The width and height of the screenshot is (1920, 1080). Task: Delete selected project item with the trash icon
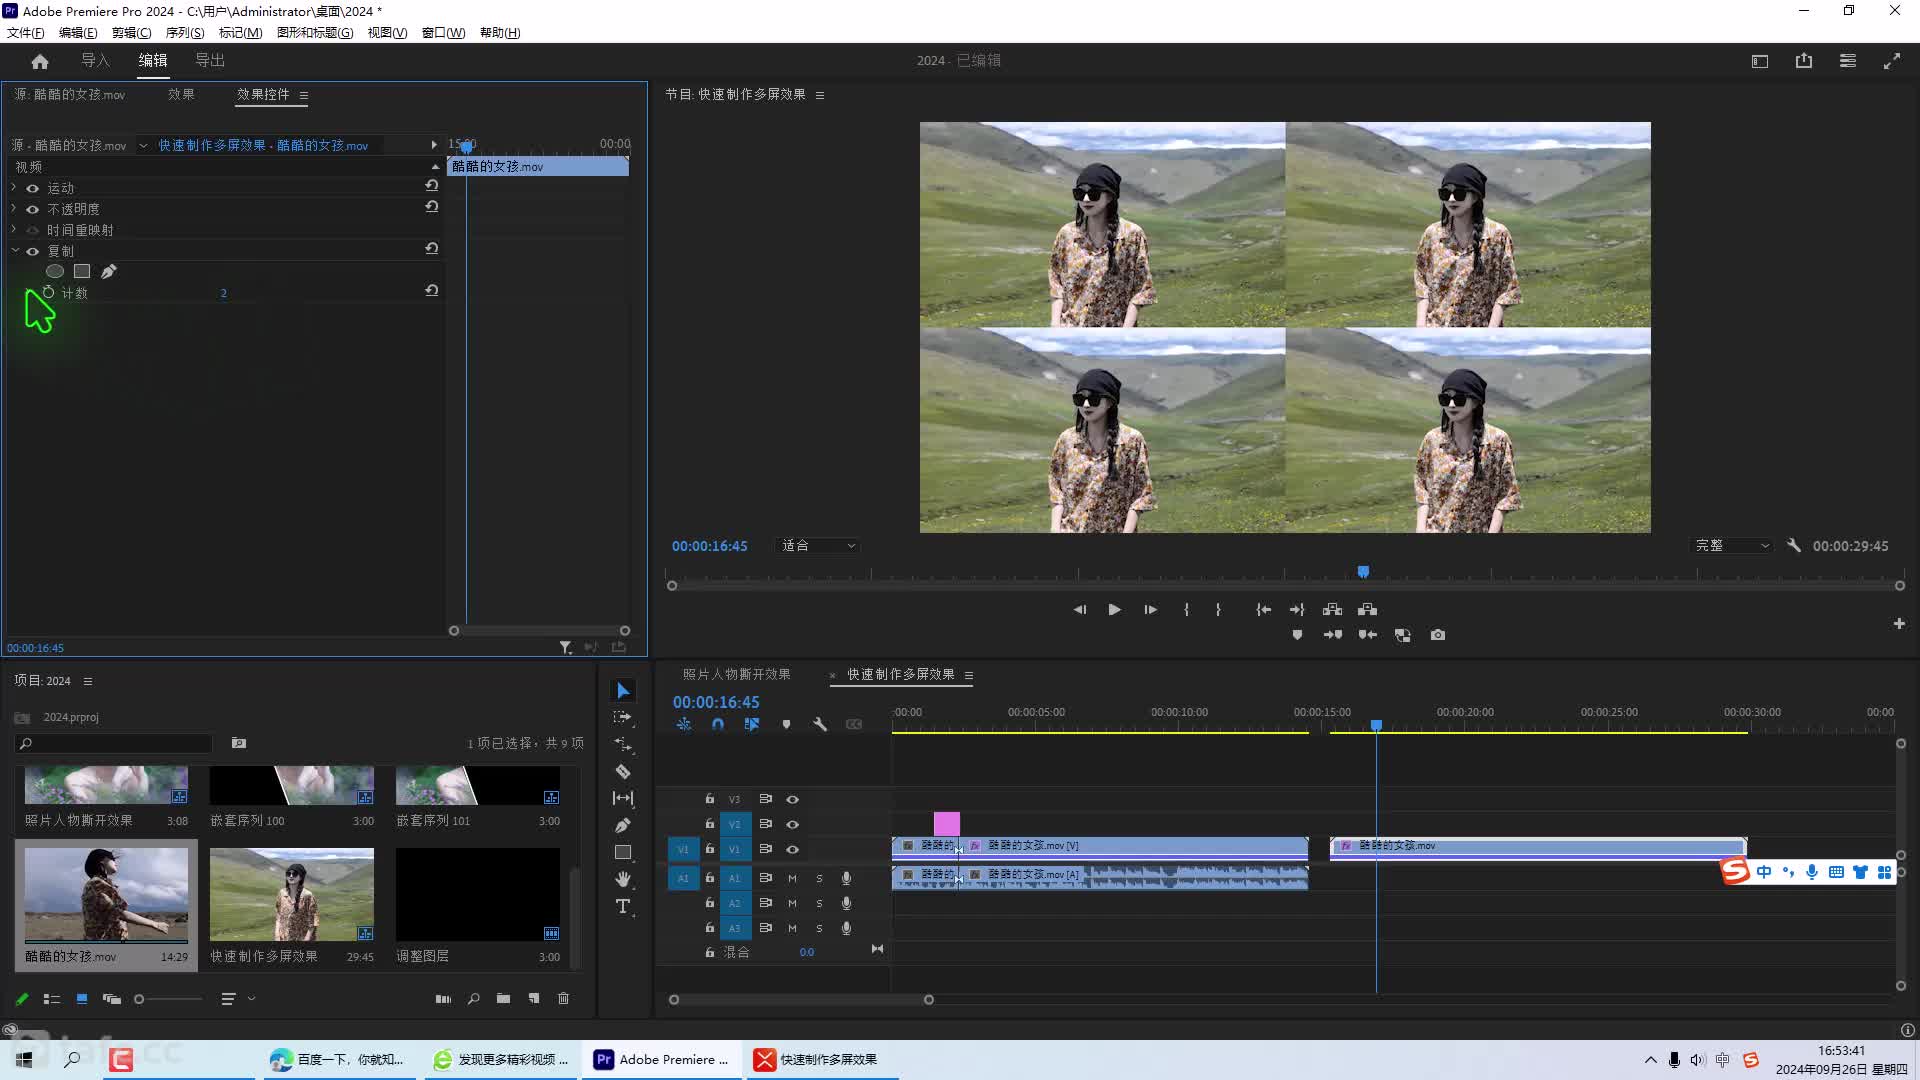(x=563, y=999)
